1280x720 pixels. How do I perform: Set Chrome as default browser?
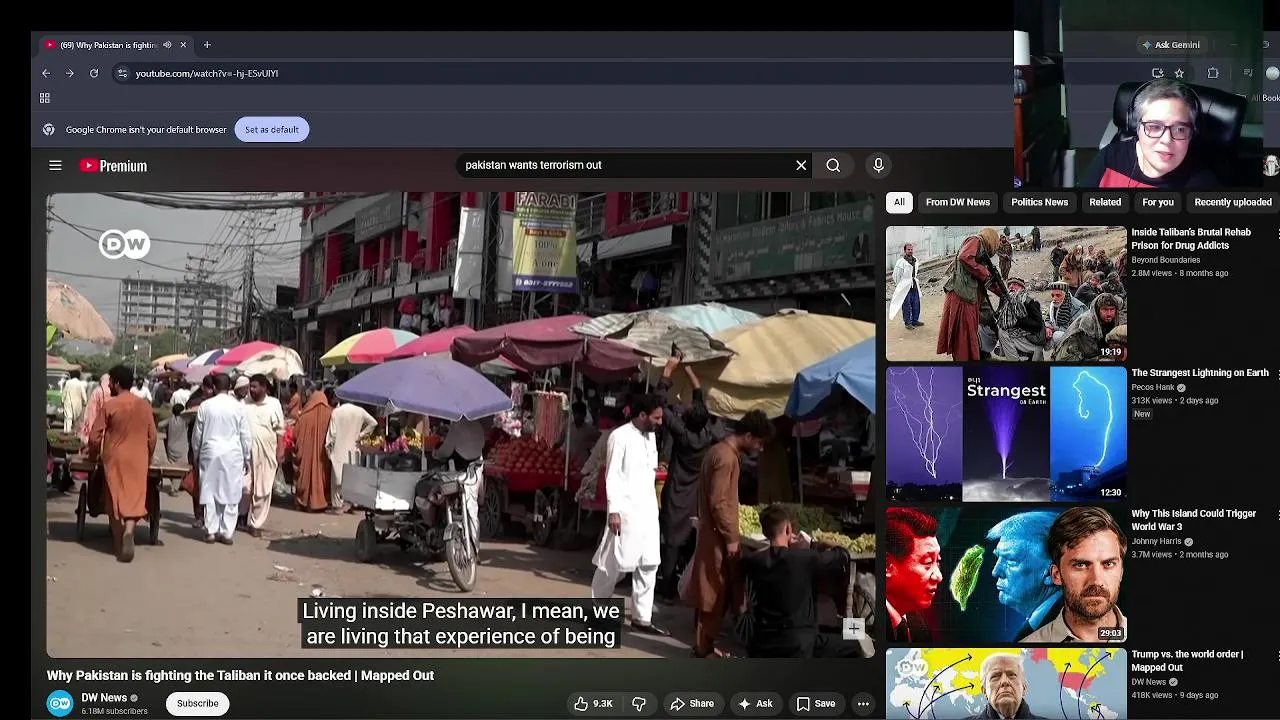click(x=272, y=129)
